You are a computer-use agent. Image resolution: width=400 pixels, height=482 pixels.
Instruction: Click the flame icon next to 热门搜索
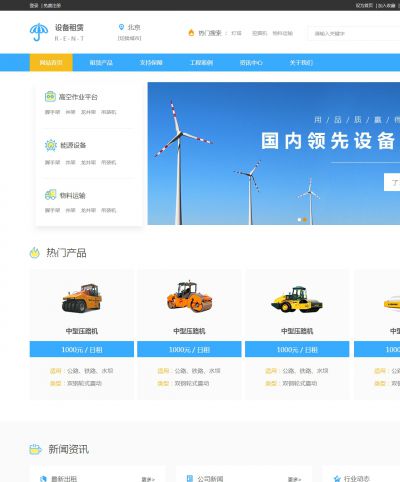pyautogui.click(x=191, y=33)
